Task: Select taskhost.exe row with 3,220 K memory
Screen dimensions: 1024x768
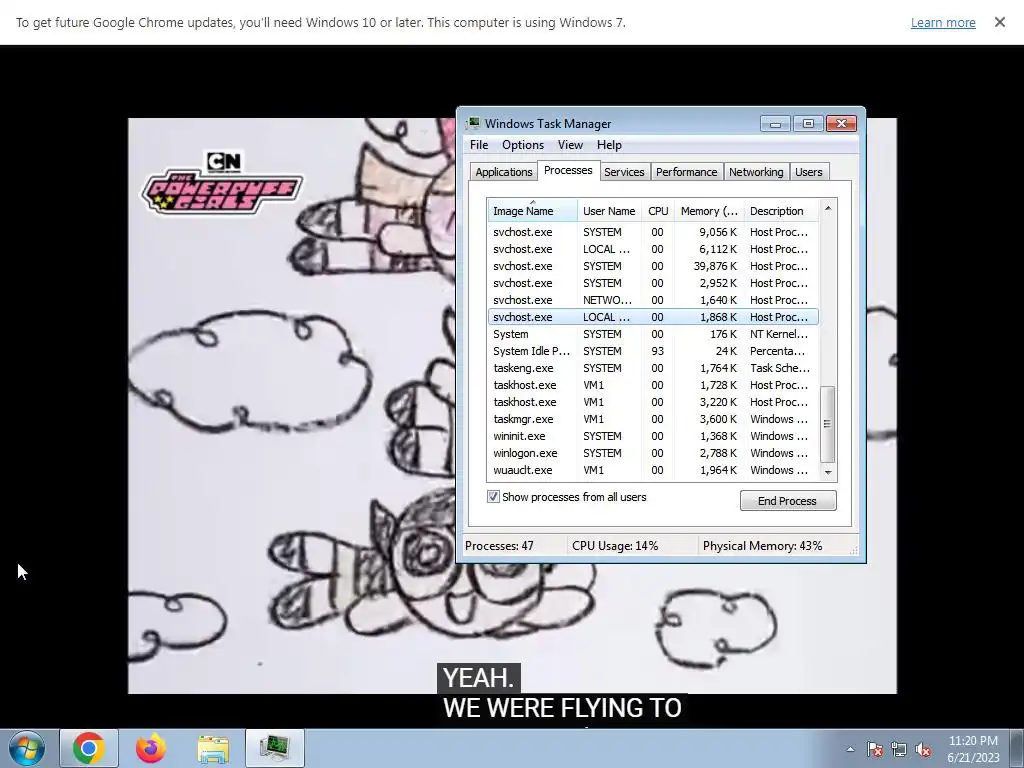Action: click(653, 402)
